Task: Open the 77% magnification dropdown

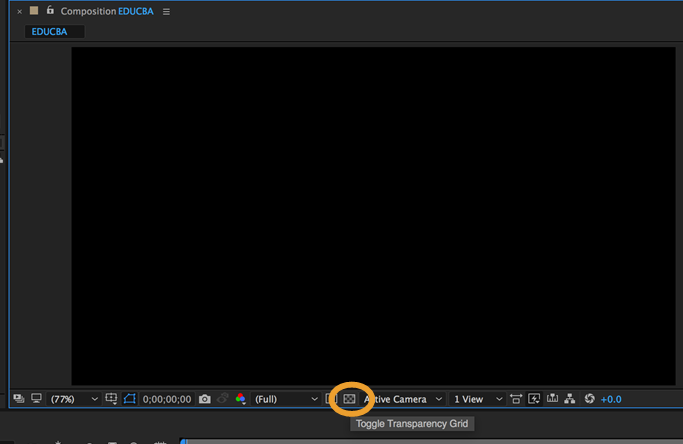Action: pos(74,399)
